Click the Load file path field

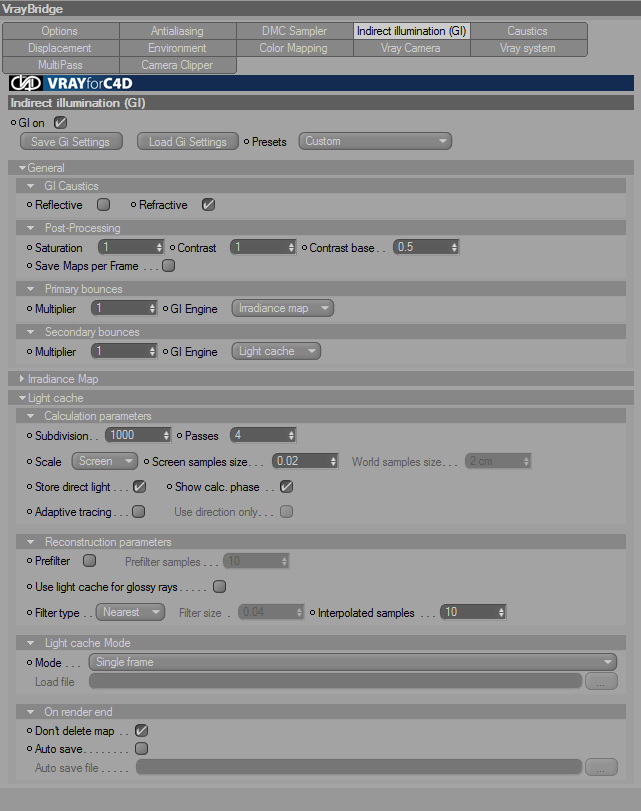(336, 681)
